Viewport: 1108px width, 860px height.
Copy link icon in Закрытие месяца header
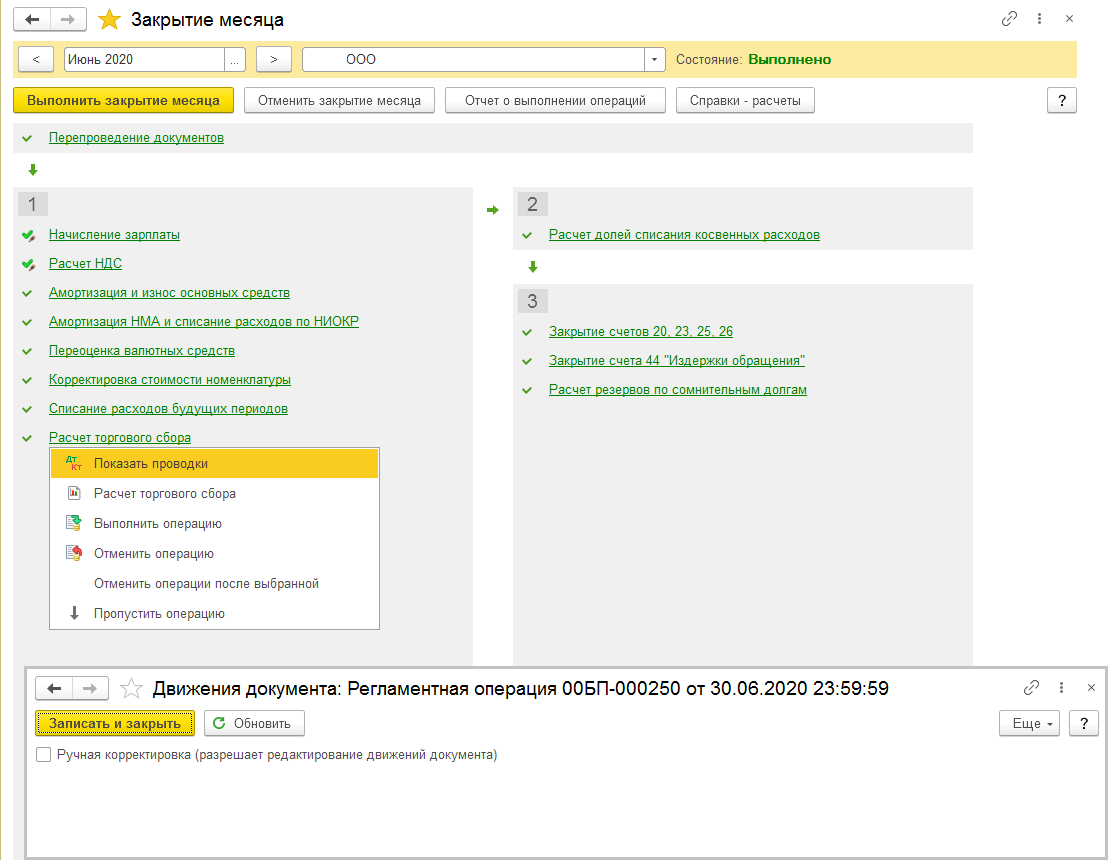pyautogui.click(x=1009, y=19)
